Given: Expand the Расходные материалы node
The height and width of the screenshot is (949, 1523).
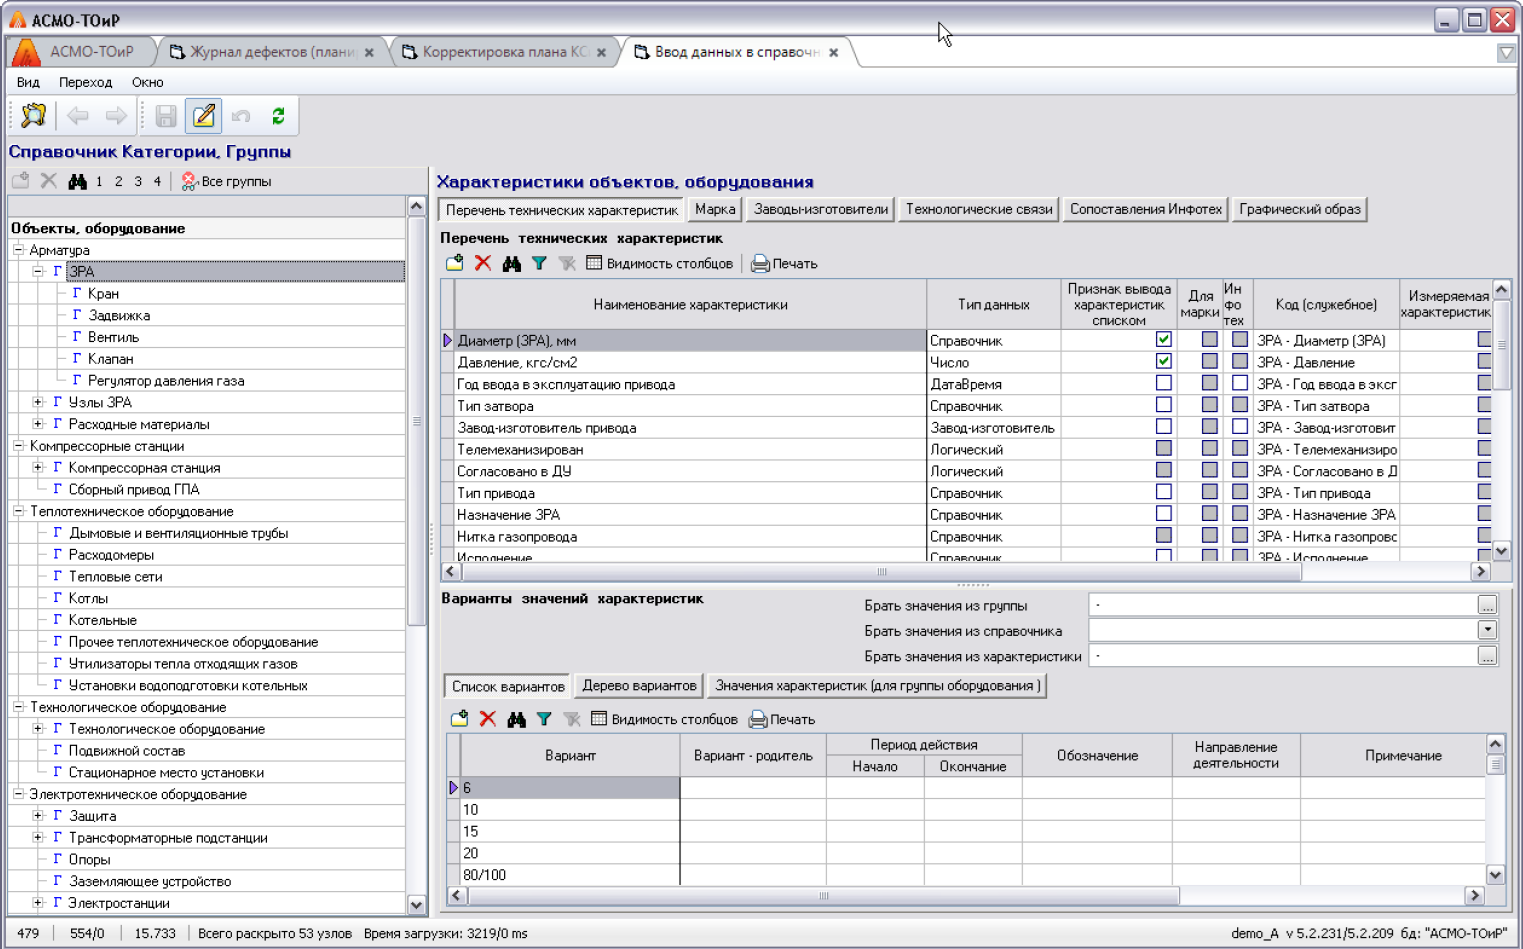Looking at the screenshot, I should click(x=38, y=424).
